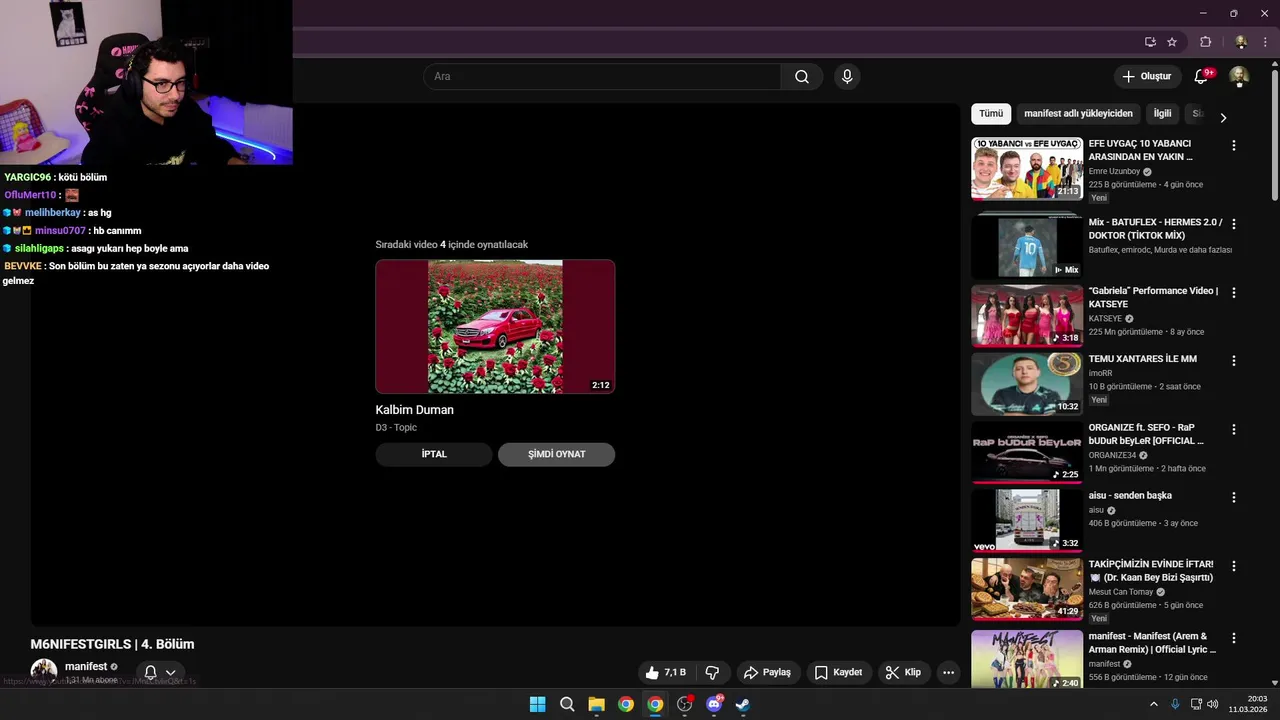This screenshot has width=1280, height=720.
Task: Select manifest adlı yükleyiciden chip
Action: coord(1078,114)
